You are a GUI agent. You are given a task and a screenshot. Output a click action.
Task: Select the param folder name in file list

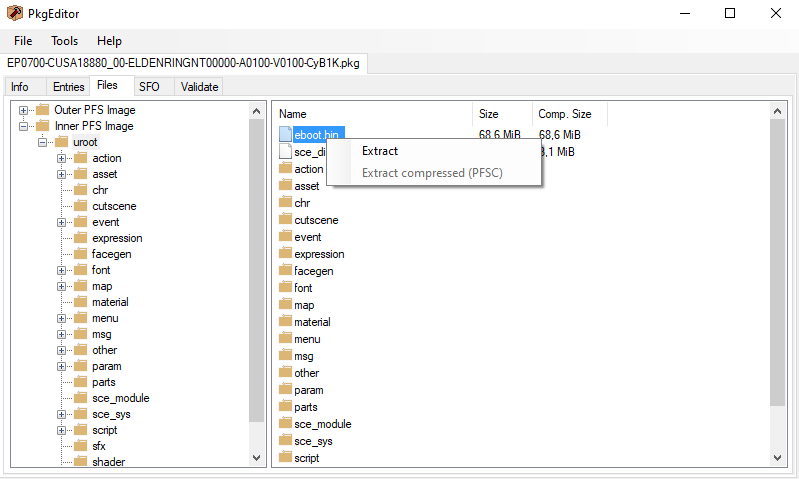pos(309,390)
